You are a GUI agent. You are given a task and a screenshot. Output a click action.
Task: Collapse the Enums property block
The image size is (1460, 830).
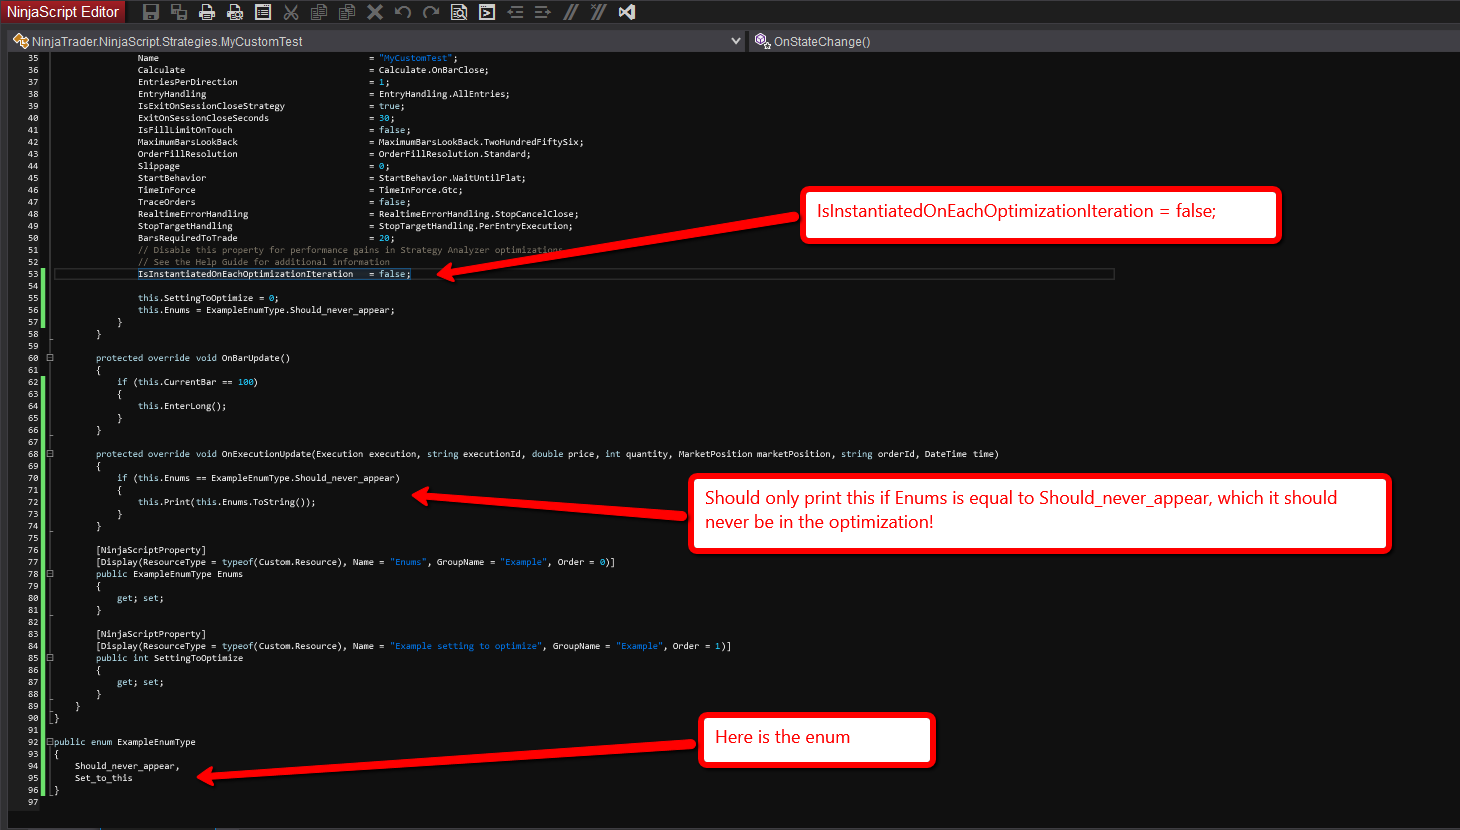pyautogui.click(x=50, y=574)
